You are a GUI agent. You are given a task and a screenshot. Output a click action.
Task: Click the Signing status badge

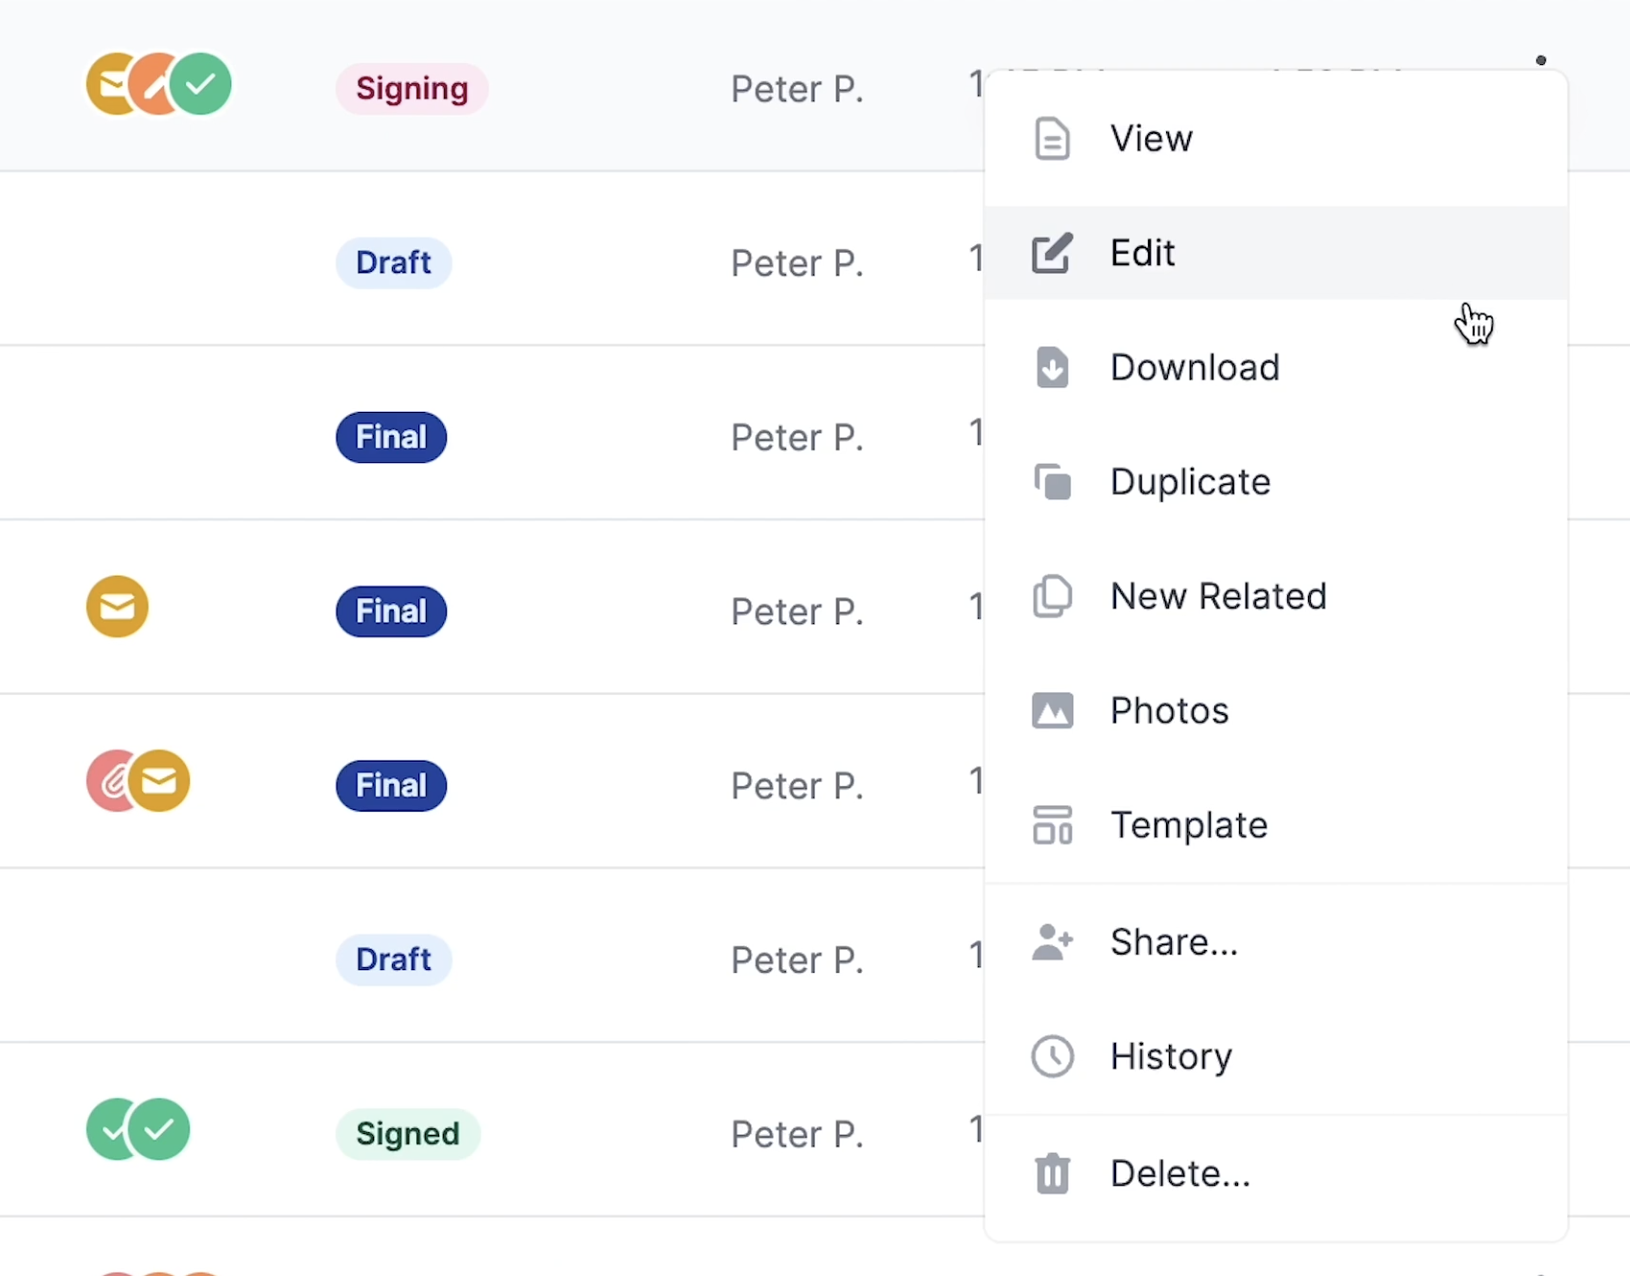pyautogui.click(x=411, y=88)
